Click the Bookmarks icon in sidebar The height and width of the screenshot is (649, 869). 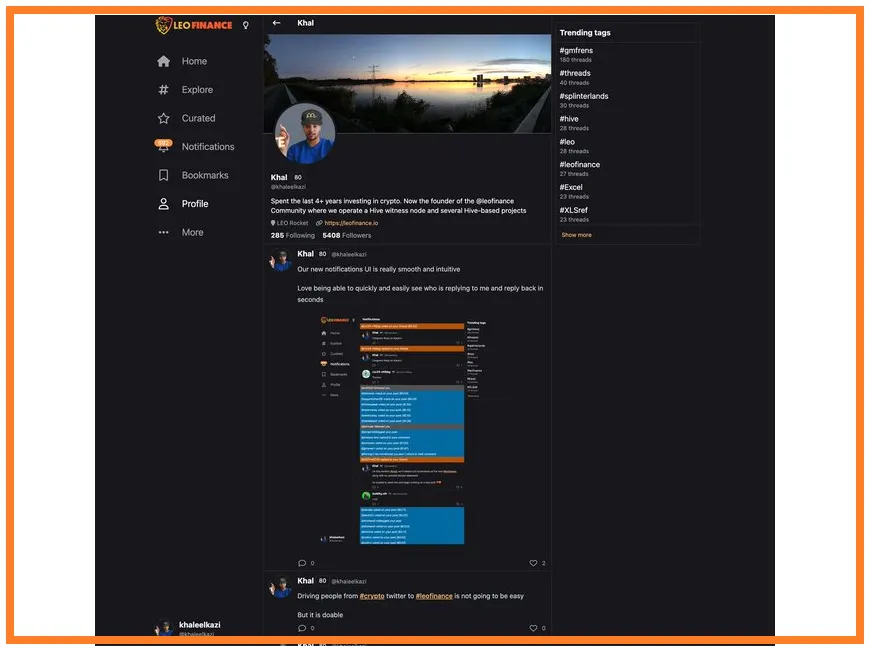click(x=163, y=175)
